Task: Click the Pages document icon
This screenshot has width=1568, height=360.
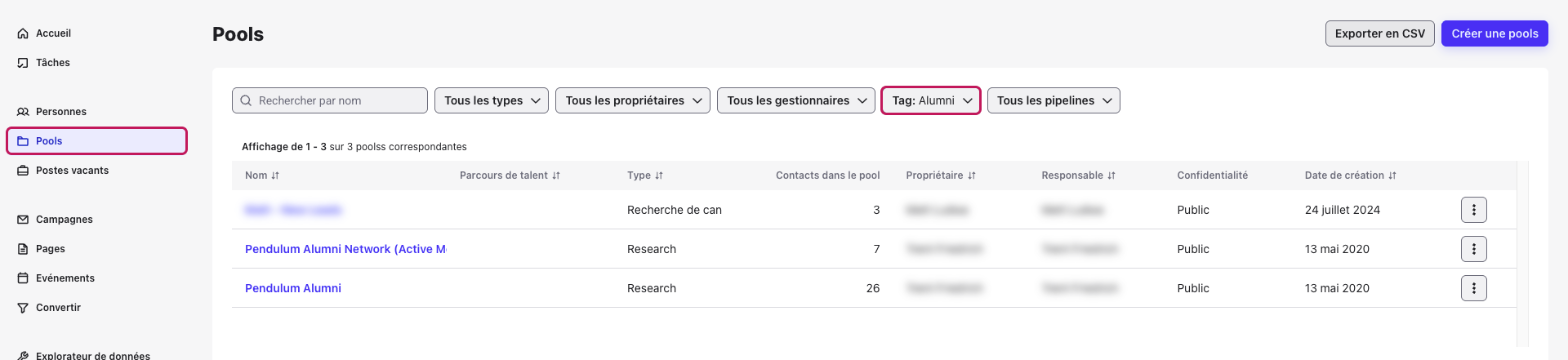Action: (23, 248)
